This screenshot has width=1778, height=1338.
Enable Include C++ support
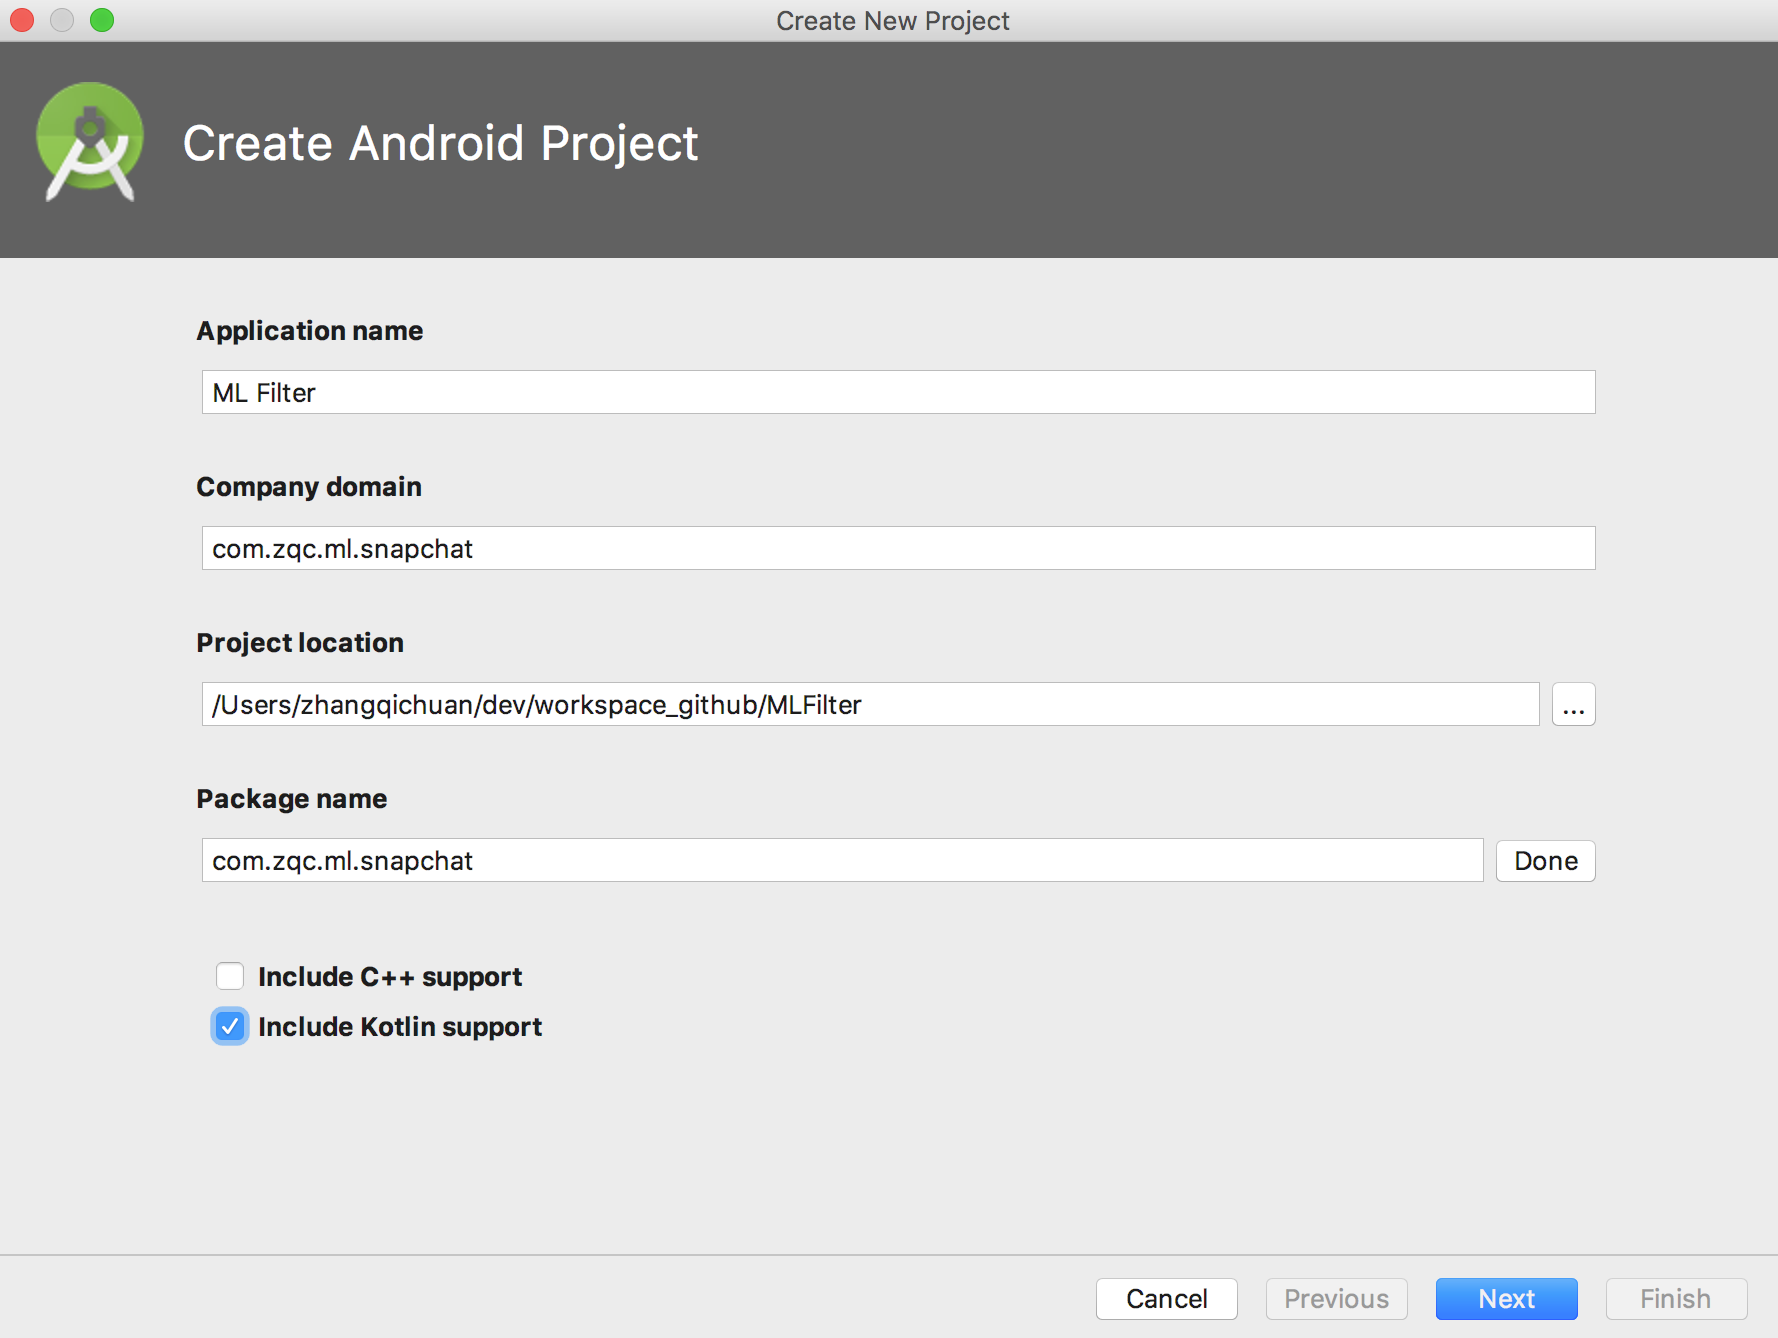tap(230, 976)
